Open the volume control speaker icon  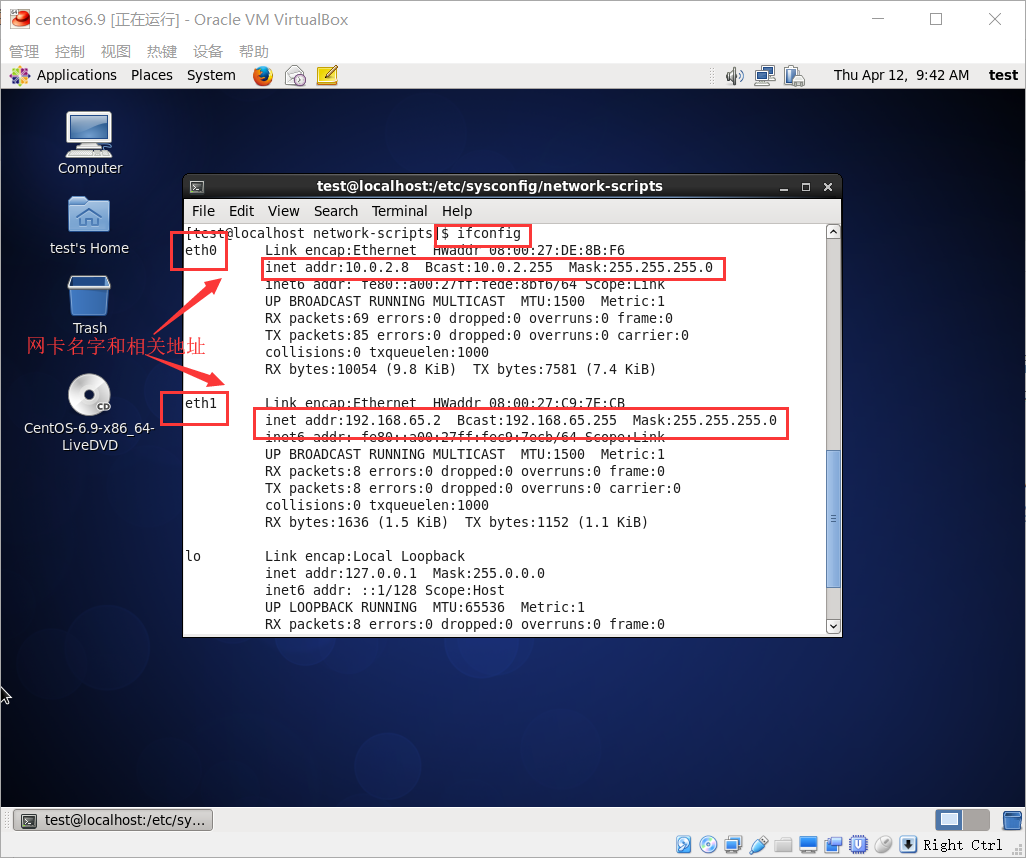(x=735, y=76)
